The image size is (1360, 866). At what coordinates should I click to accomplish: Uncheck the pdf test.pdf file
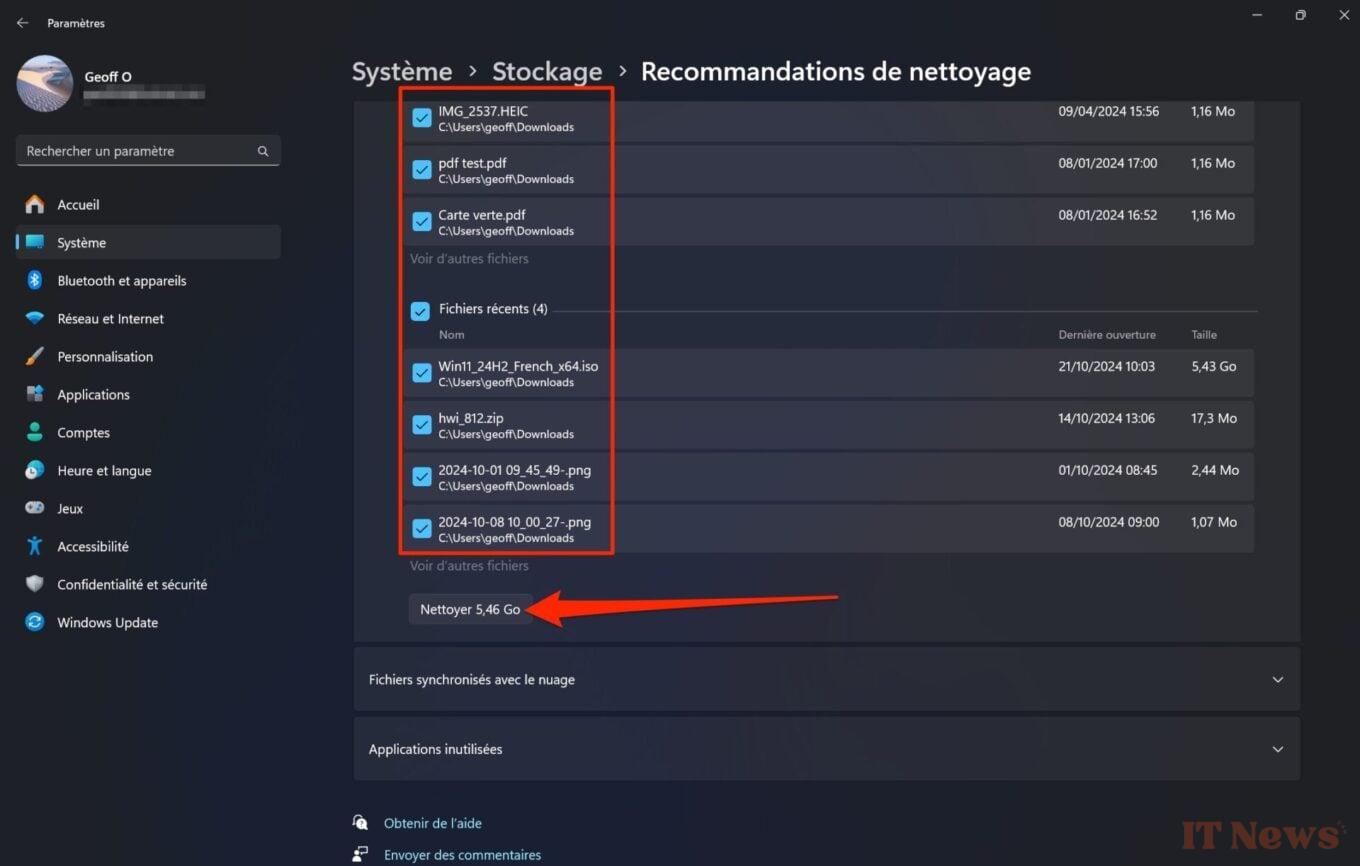tap(421, 169)
